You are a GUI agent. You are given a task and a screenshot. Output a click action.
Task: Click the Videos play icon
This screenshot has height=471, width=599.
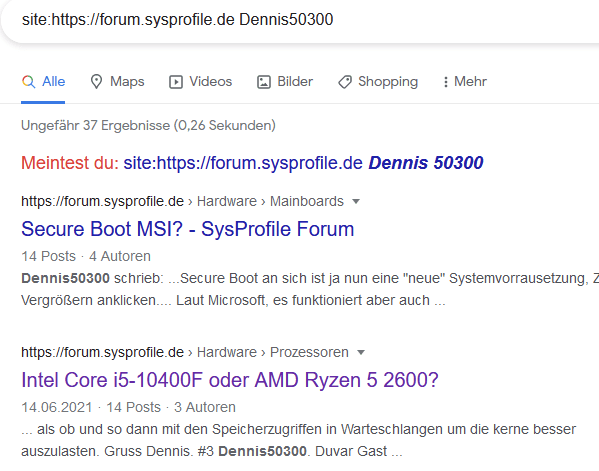coord(176,82)
